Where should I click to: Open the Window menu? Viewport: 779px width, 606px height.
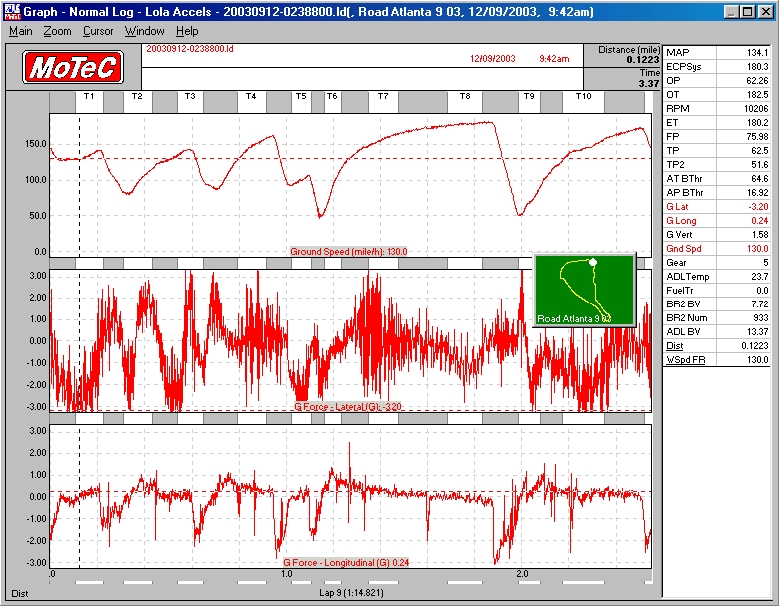coord(145,31)
